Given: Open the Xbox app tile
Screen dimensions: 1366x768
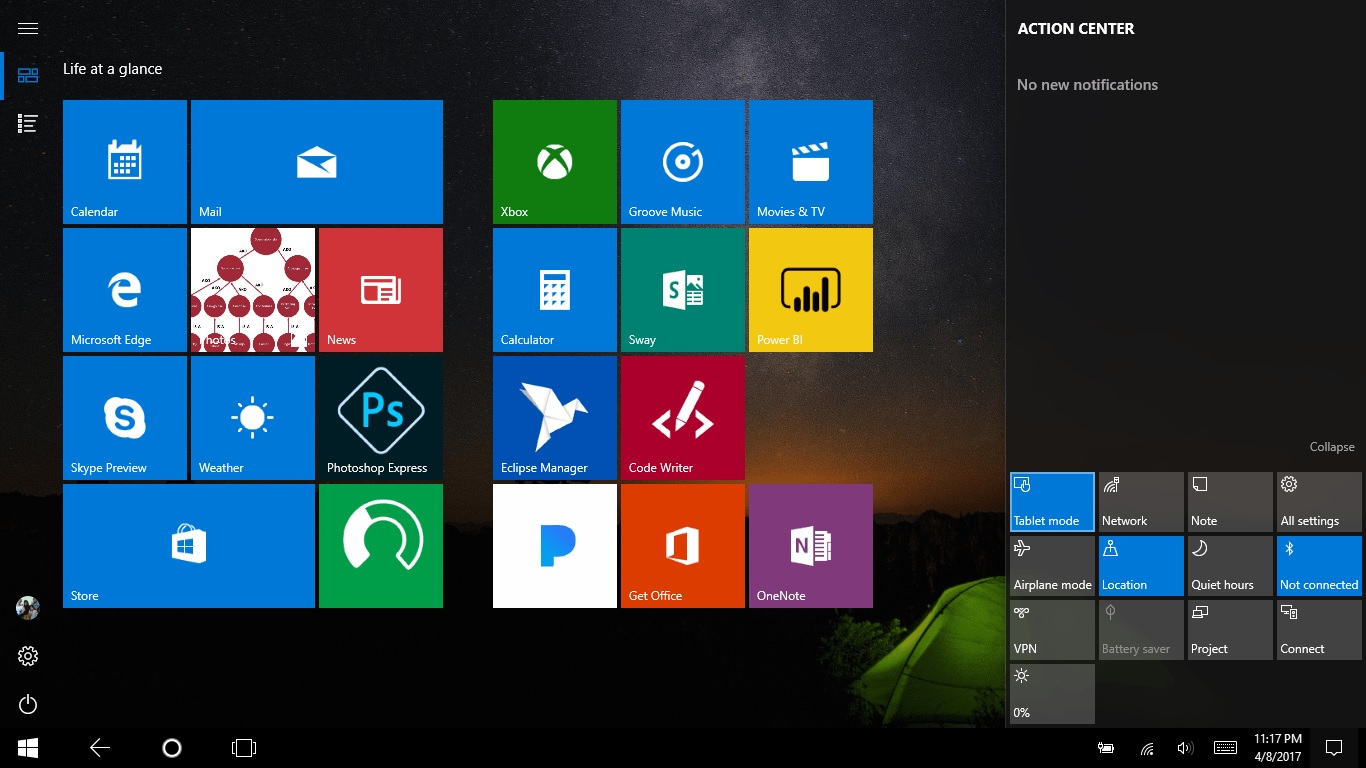Looking at the screenshot, I should coord(554,161).
